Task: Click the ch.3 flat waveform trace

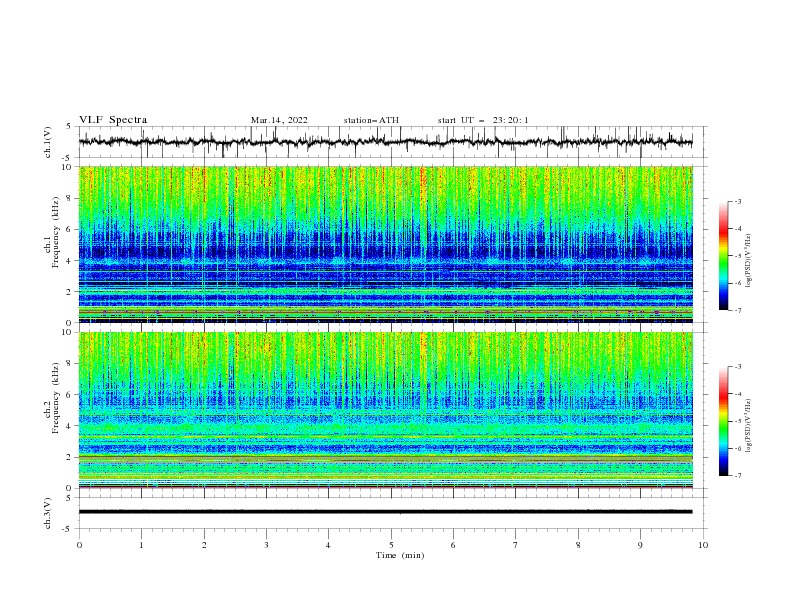Action: coord(386,512)
